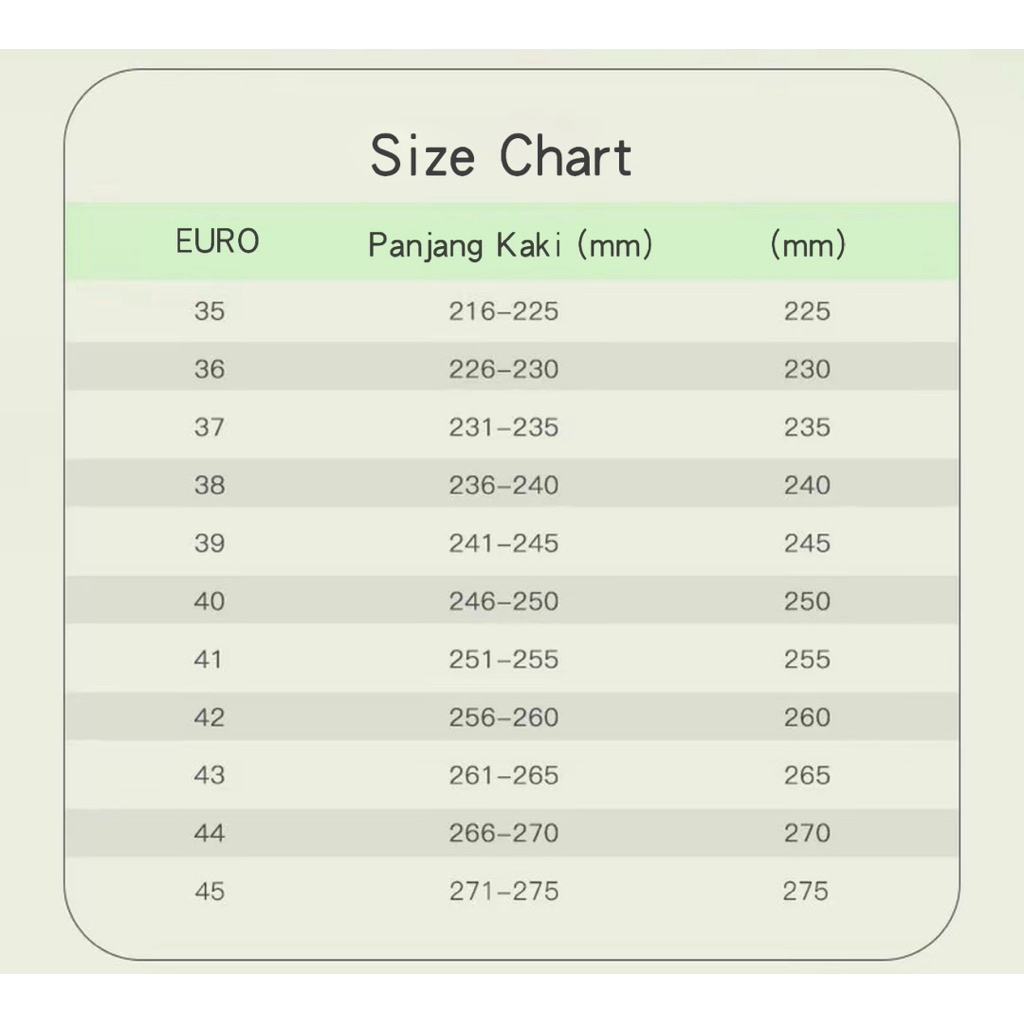Select EURO size 39 cell
1024x1024 pixels.
(x=210, y=544)
